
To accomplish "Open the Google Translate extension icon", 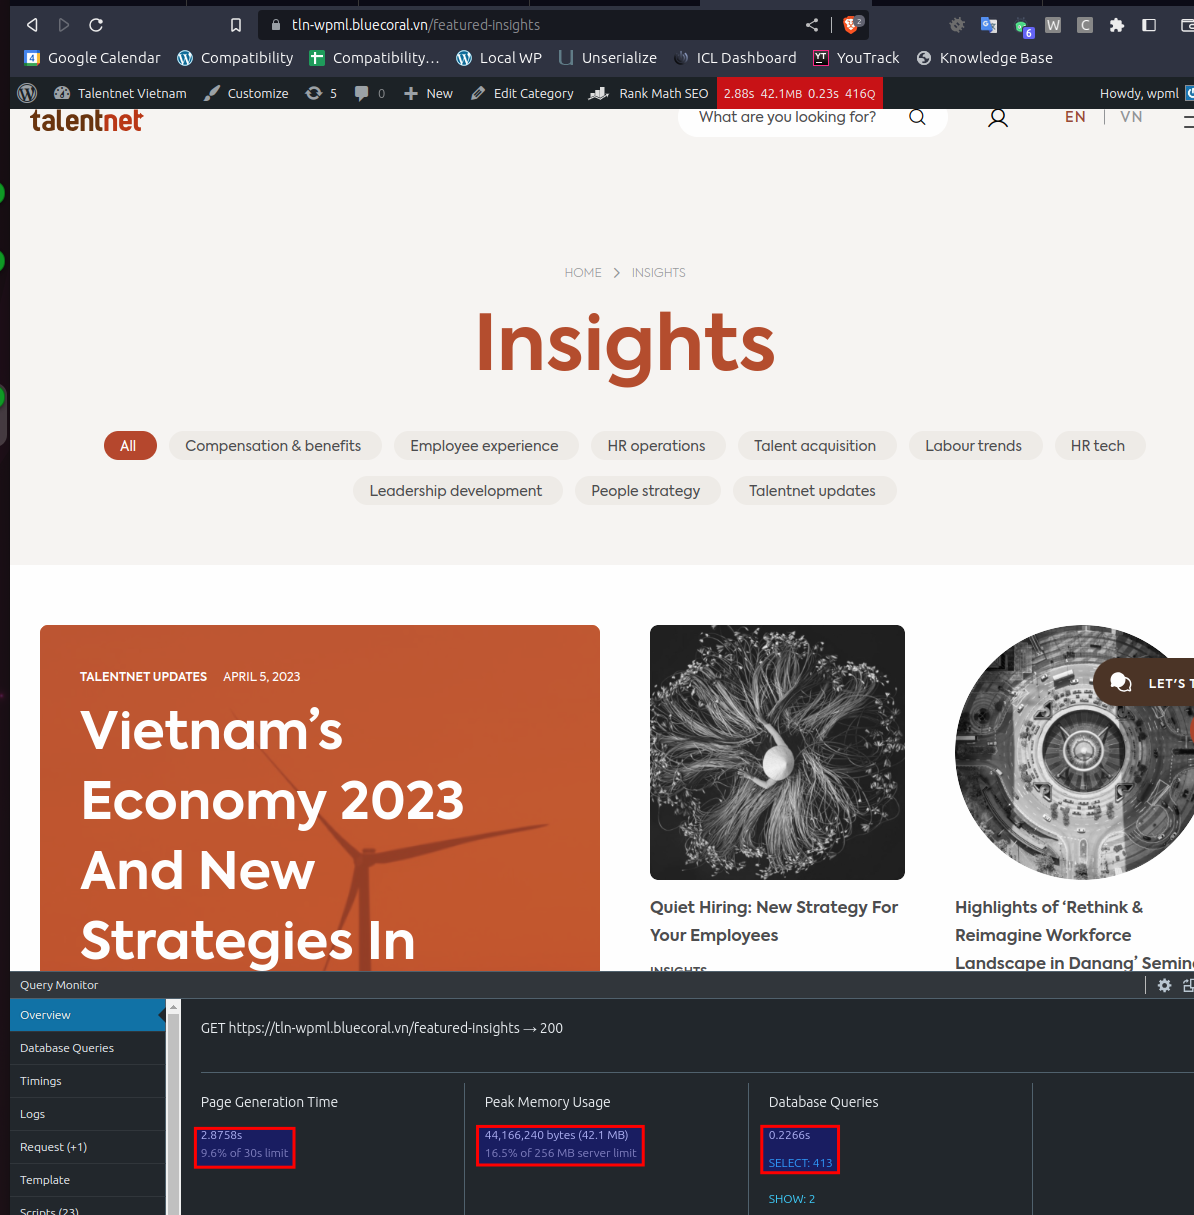I will (x=989, y=25).
